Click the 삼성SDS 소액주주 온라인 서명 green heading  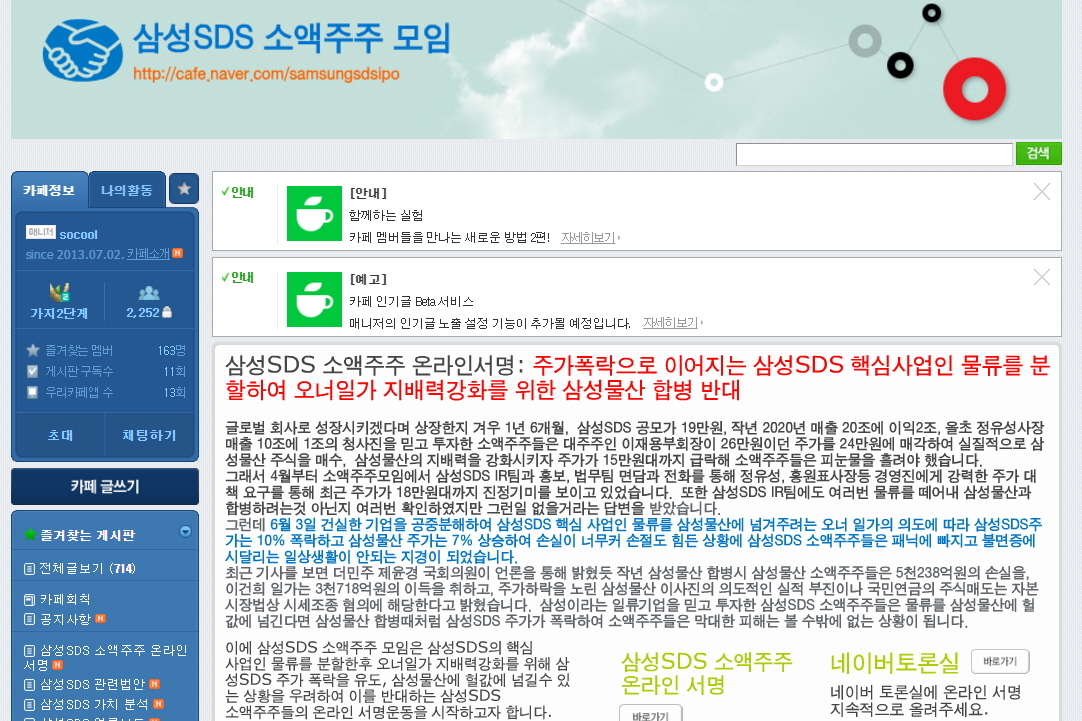[x=707, y=673]
